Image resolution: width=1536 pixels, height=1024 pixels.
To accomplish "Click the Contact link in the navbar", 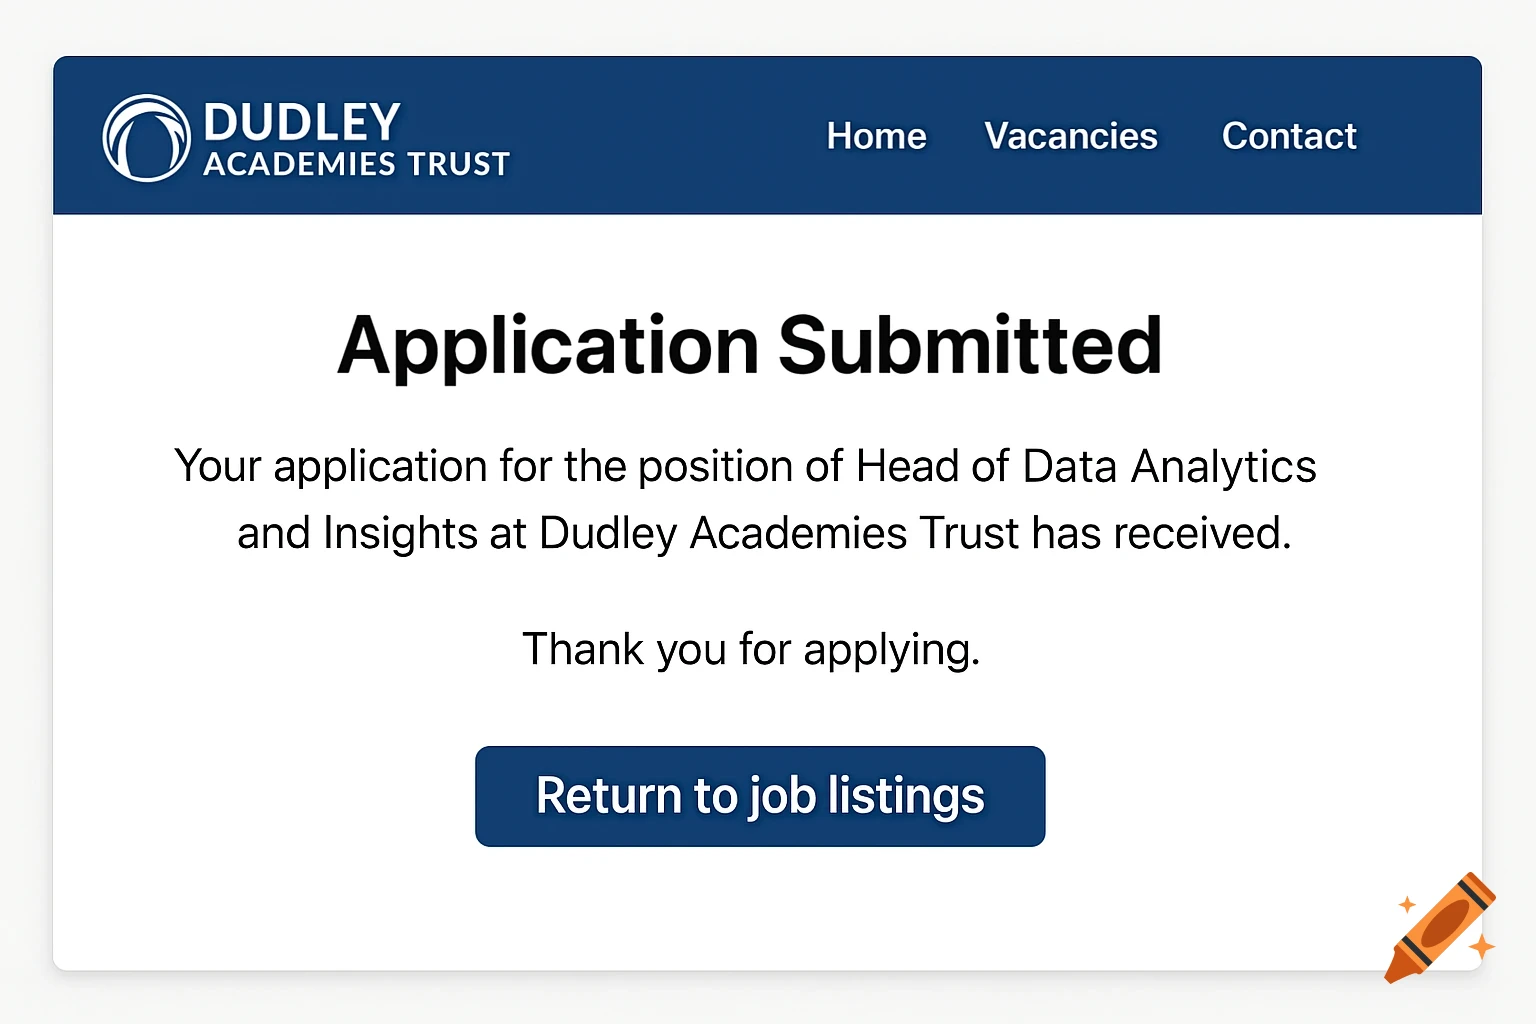I will coord(1289,137).
